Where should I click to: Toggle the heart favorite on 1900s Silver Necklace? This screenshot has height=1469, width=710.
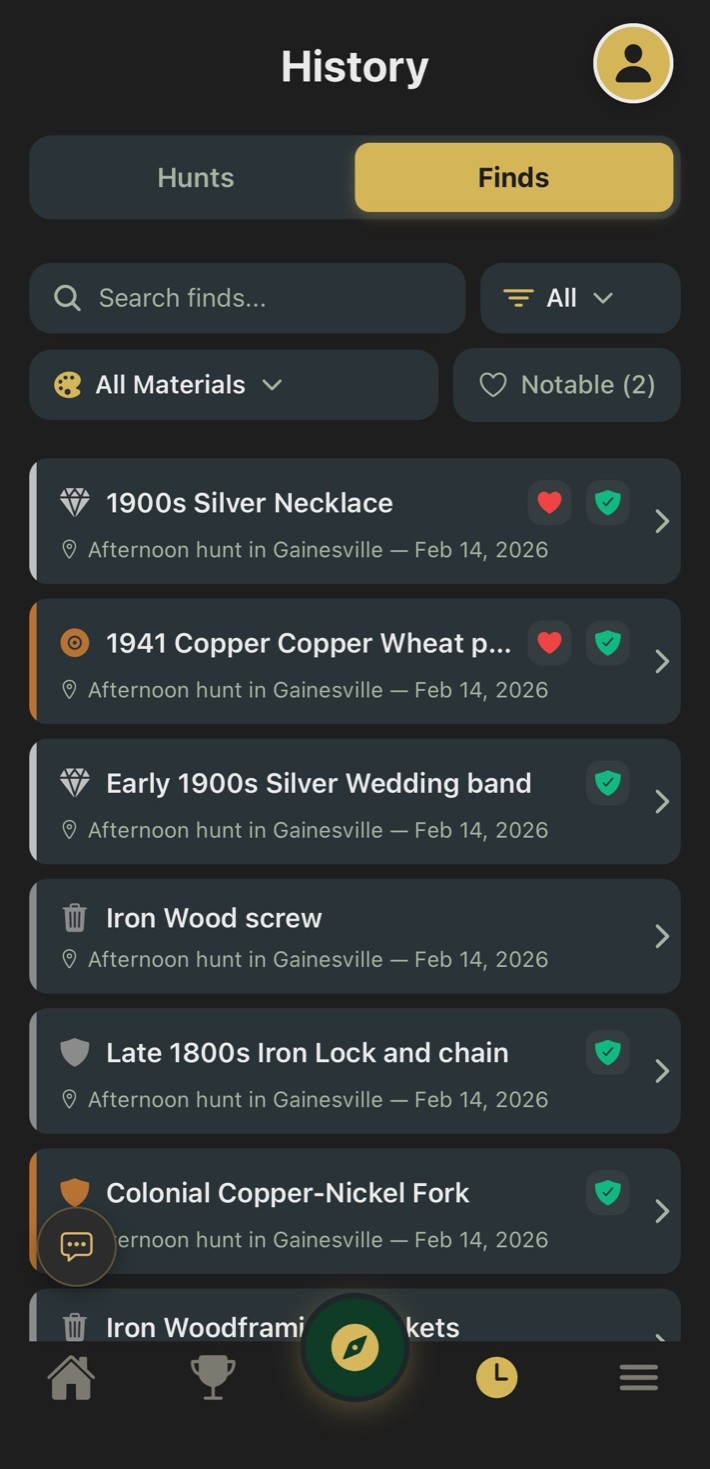click(x=549, y=502)
